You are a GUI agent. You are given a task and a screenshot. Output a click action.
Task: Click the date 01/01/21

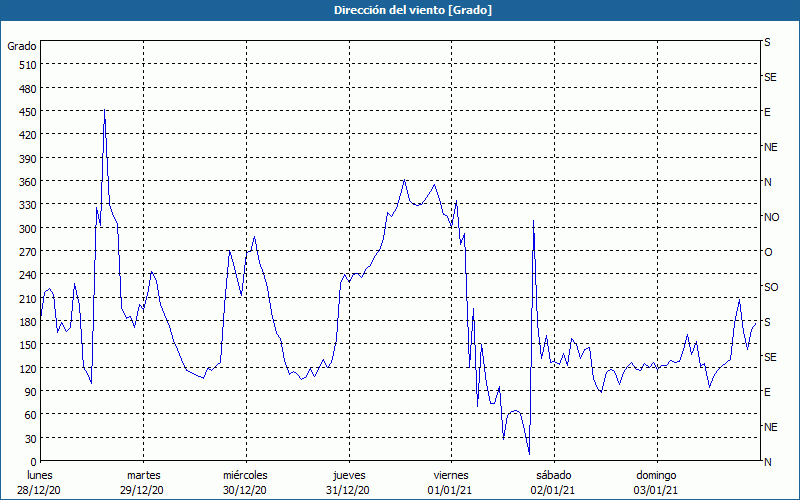[449, 490]
